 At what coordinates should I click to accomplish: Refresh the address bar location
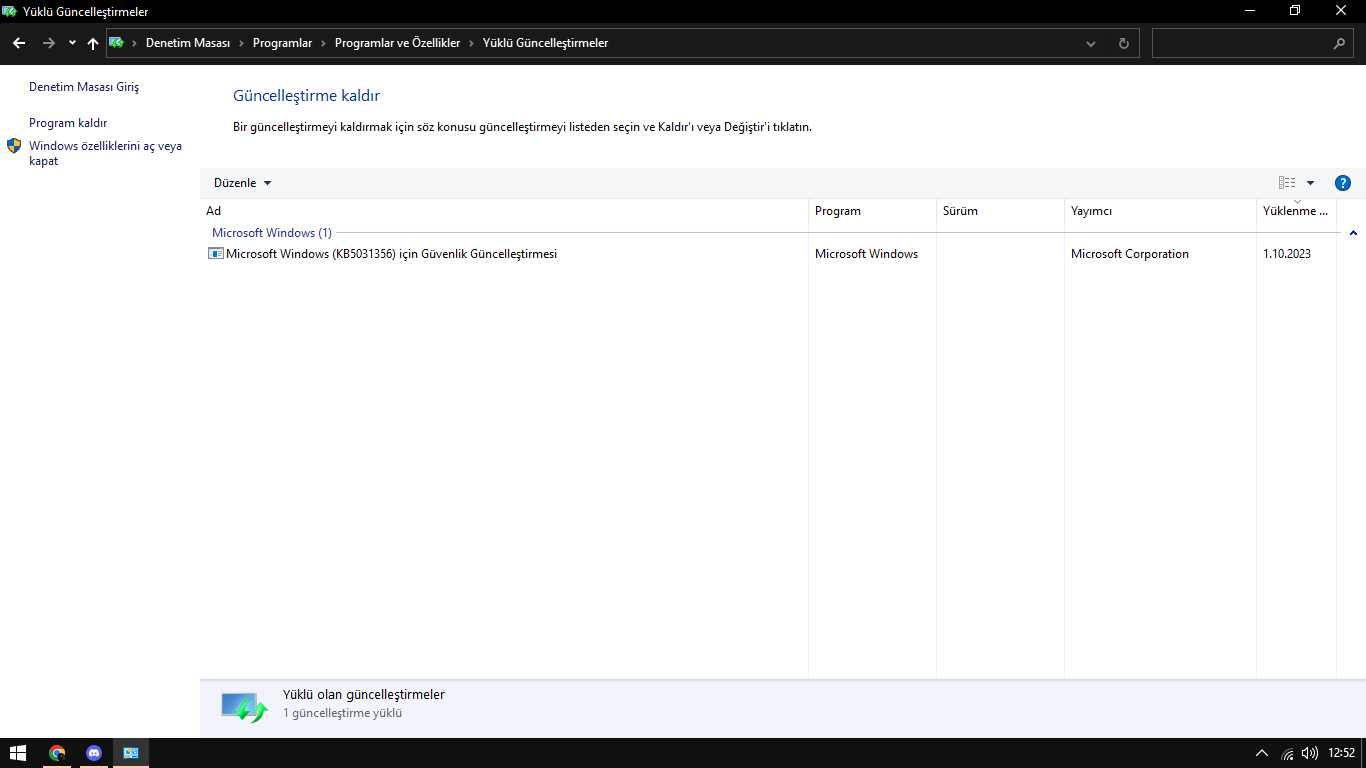pyautogui.click(x=1124, y=43)
